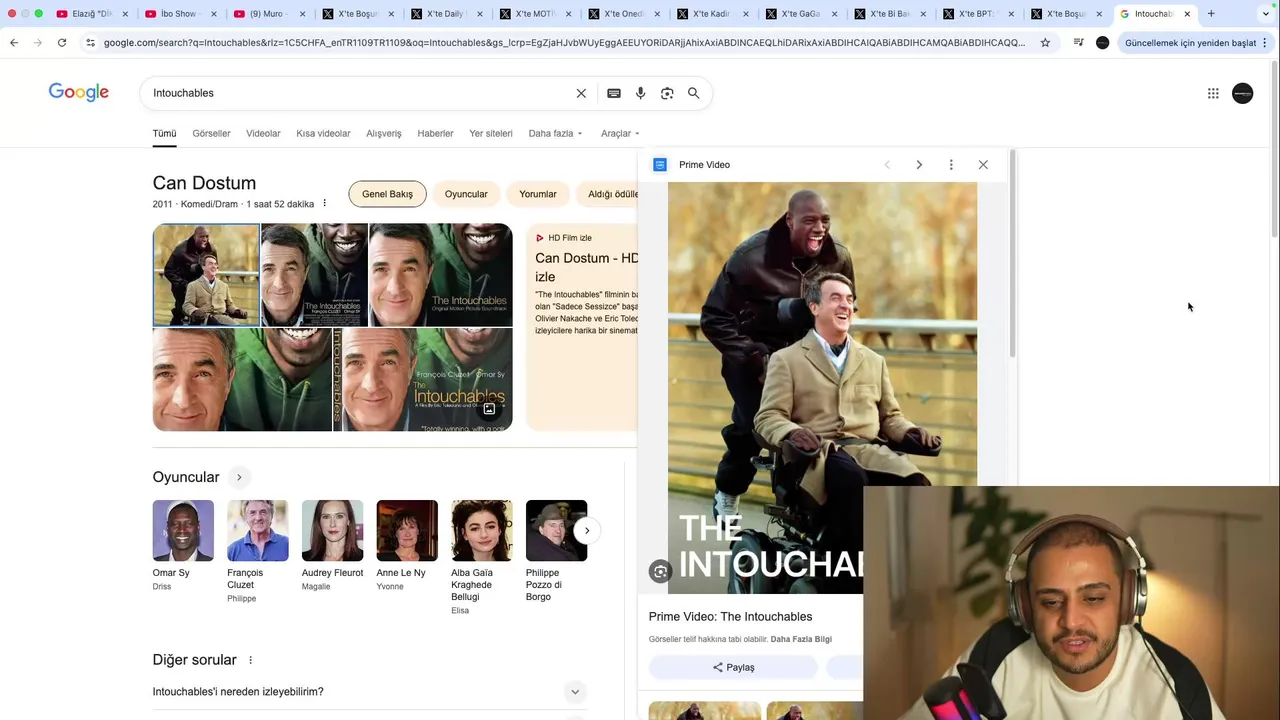
Task: Switch to the Kısa videolar tab
Action: pyautogui.click(x=323, y=133)
